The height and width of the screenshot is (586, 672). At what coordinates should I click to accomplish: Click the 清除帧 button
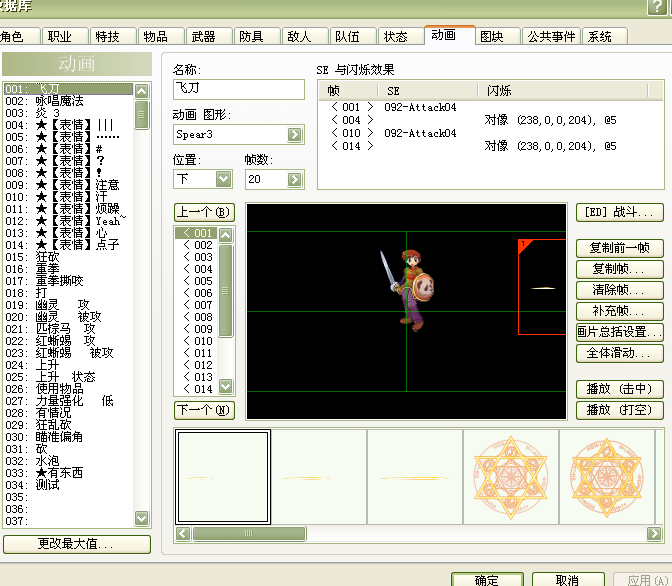(x=619, y=290)
